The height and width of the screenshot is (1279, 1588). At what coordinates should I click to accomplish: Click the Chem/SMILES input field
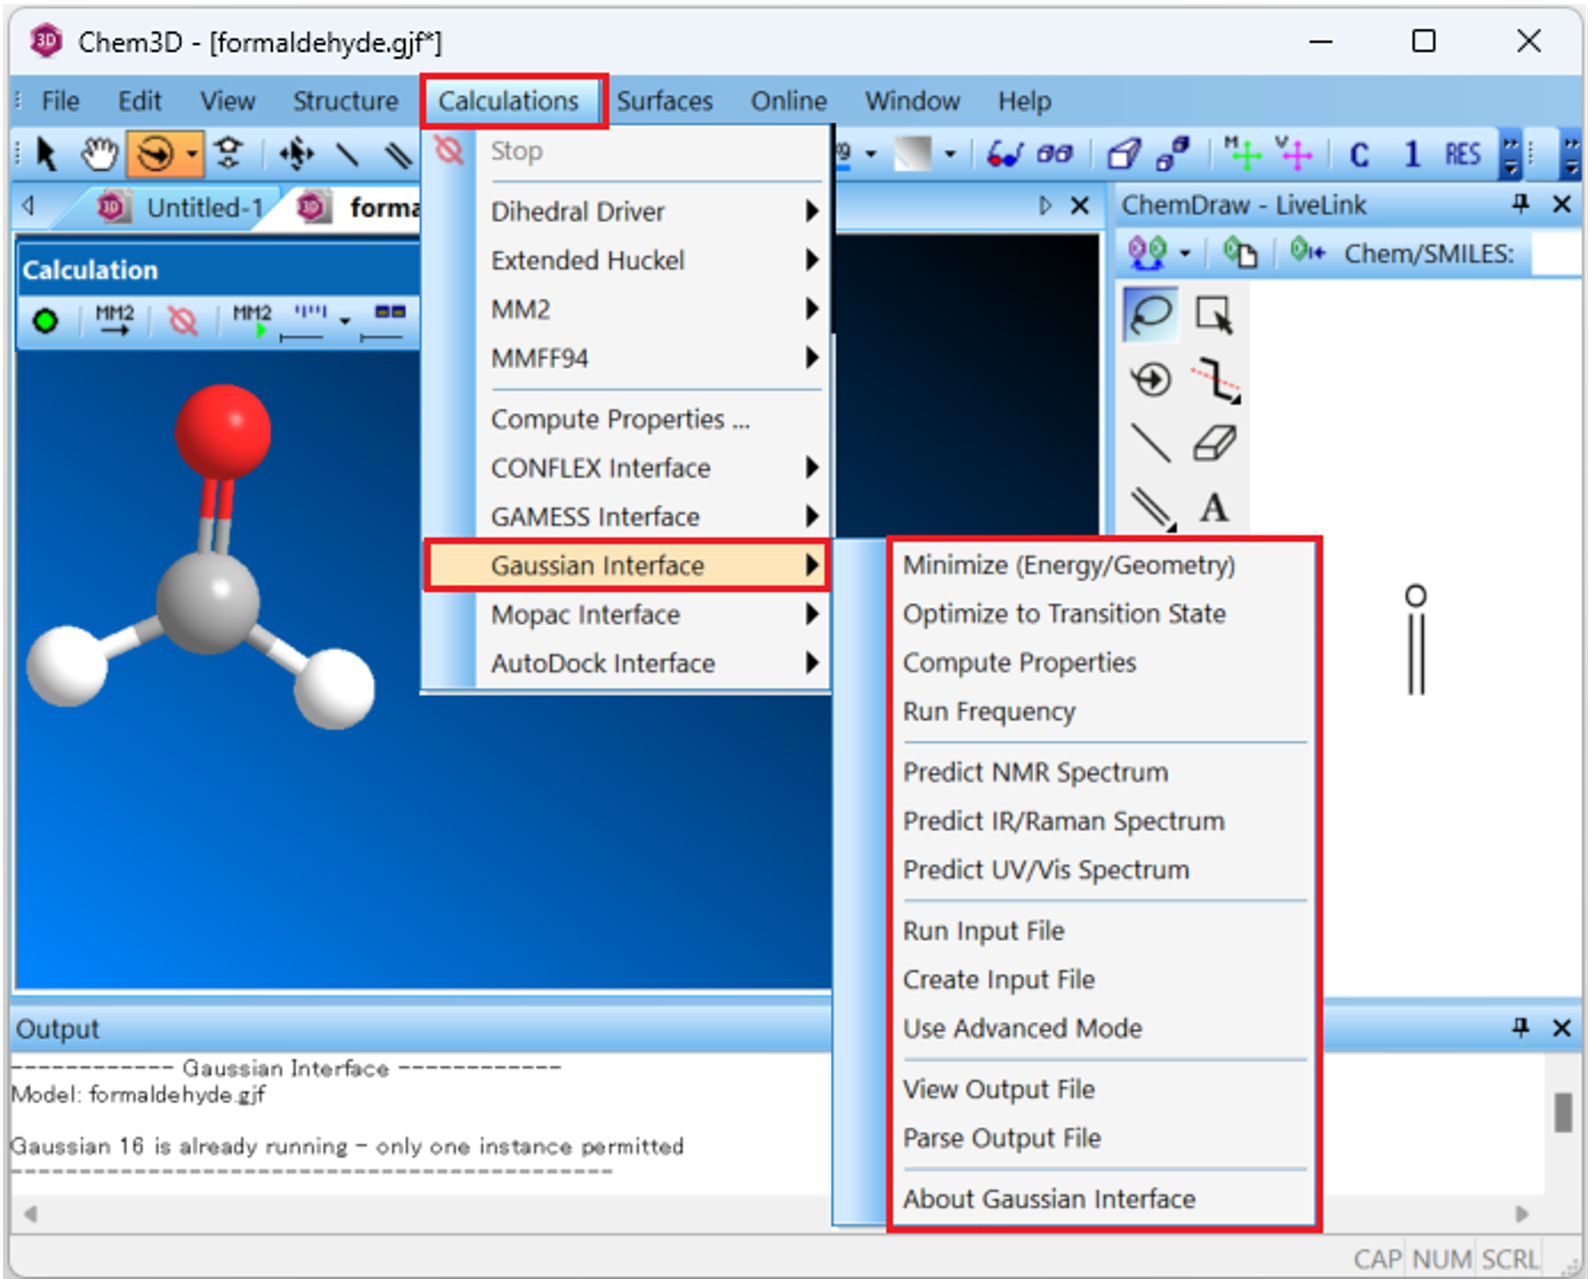[1556, 254]
